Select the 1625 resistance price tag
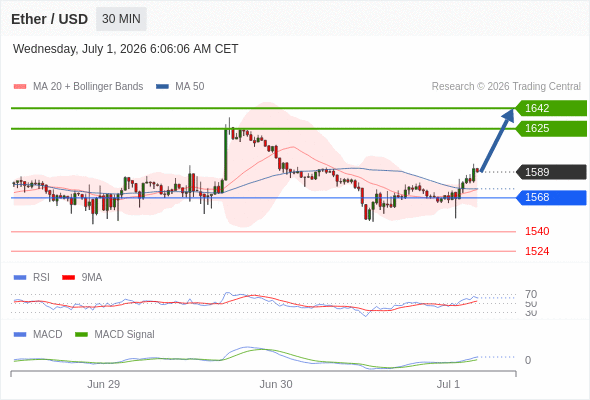This screenshot has width=590, height=400. [551, 128]
